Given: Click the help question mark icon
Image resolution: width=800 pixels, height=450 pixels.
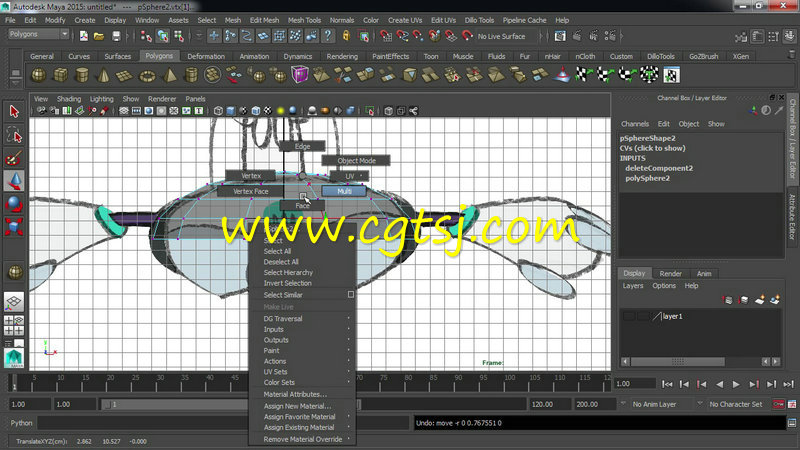Looking at the screenshot, I should coord(328,36).
